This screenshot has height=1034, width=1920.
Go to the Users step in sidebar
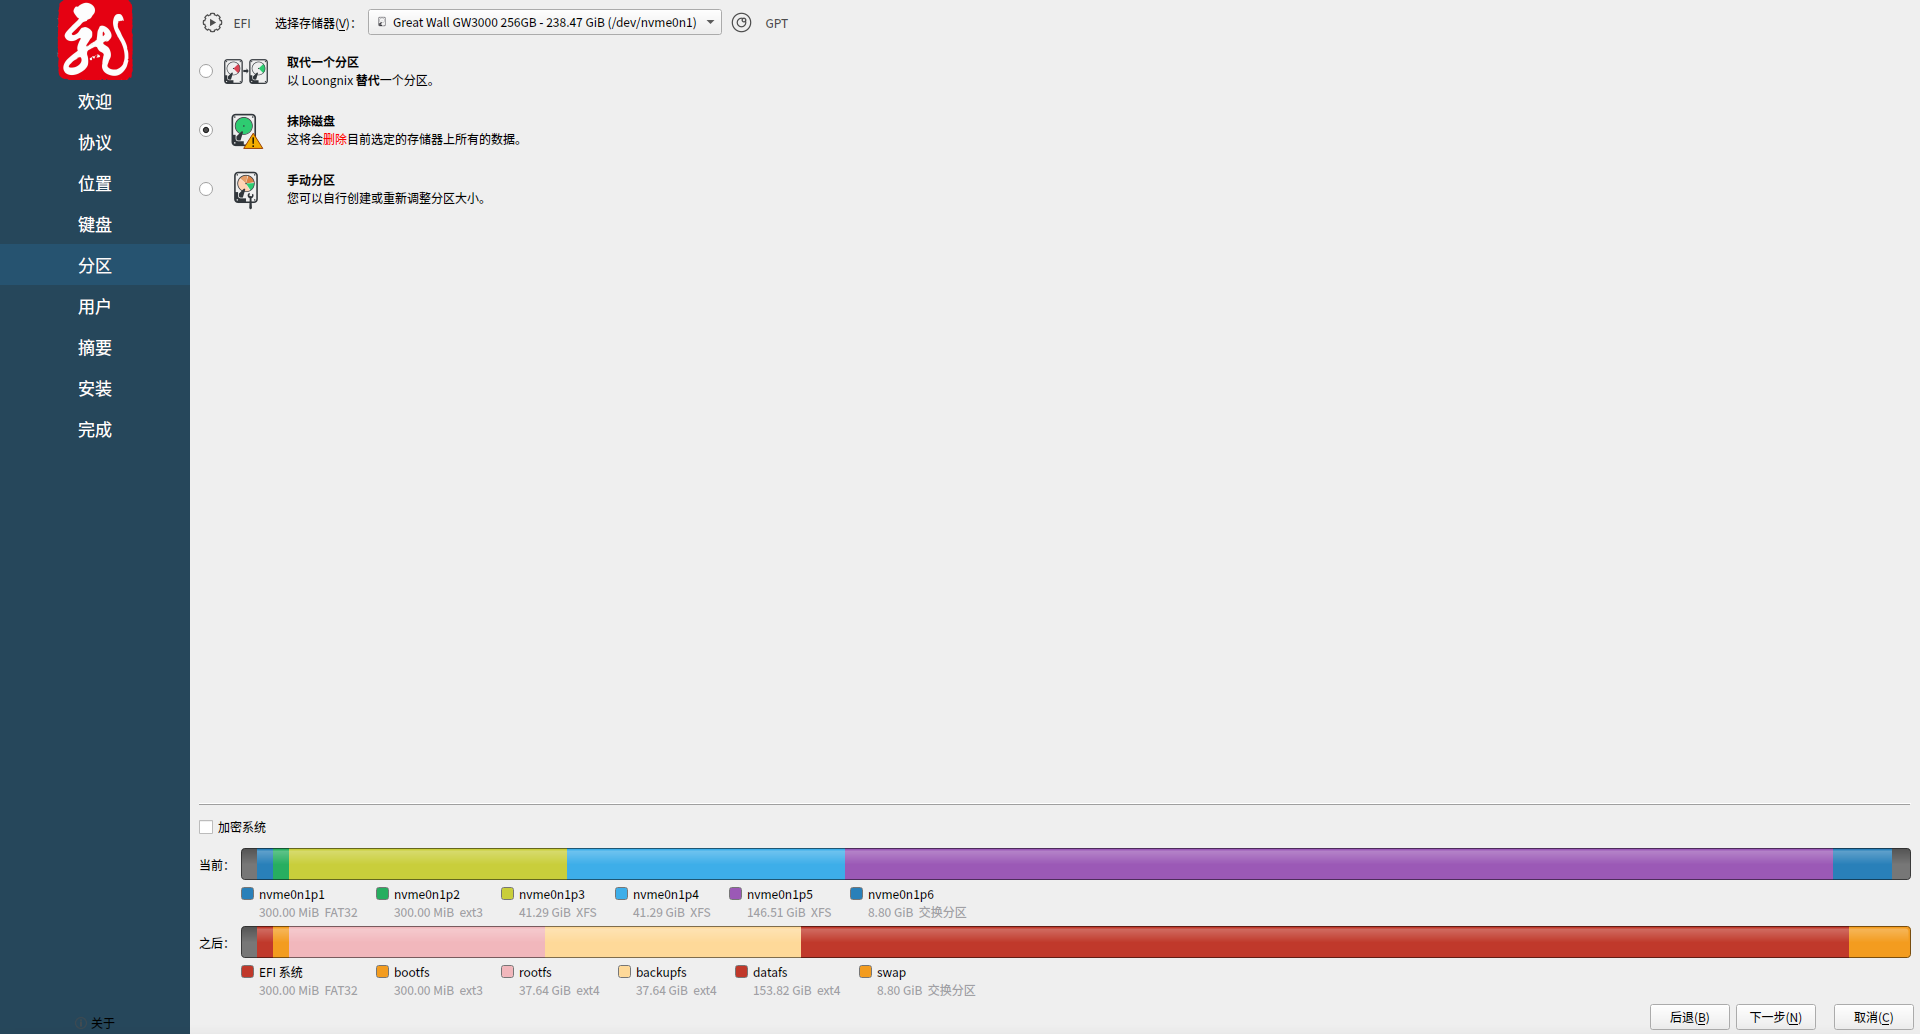pos(95,307)
